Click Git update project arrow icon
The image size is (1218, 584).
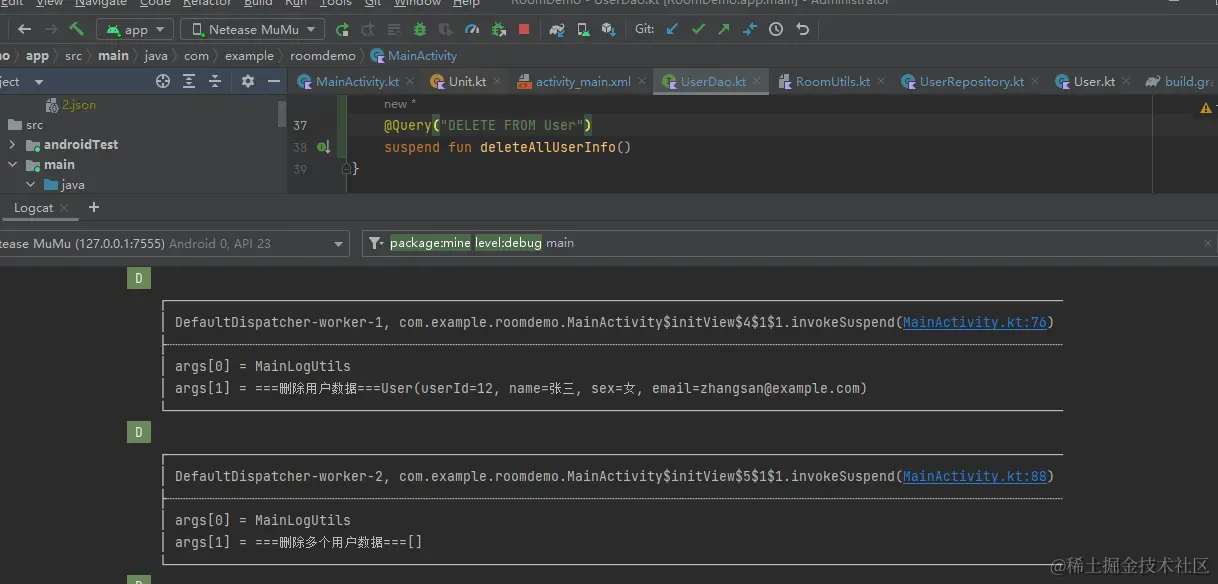tap(673, 30)
